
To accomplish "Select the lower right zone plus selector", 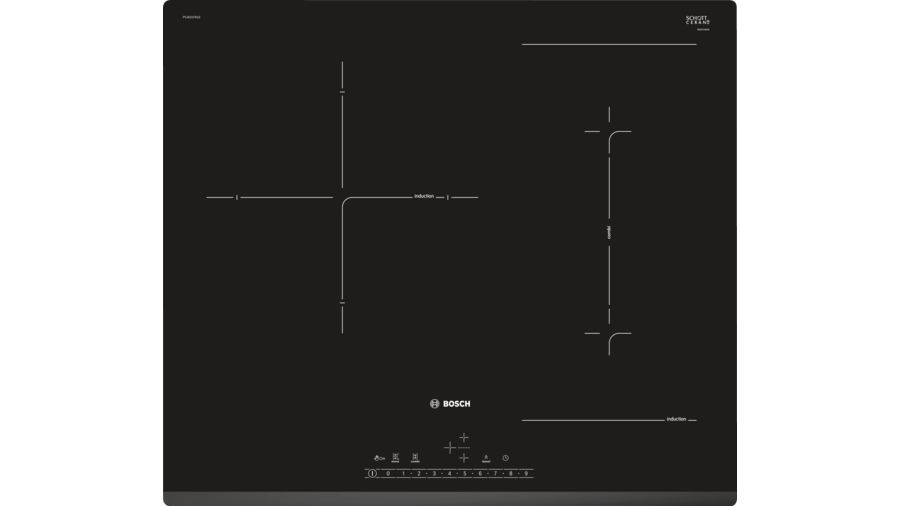I will tap(464, 456).
